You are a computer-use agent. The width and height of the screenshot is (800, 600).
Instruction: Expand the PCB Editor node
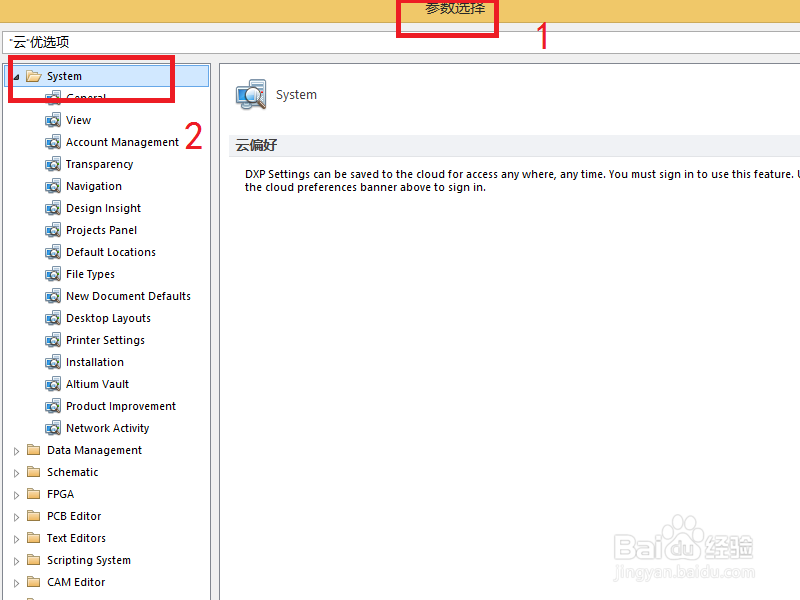point(16,517)
